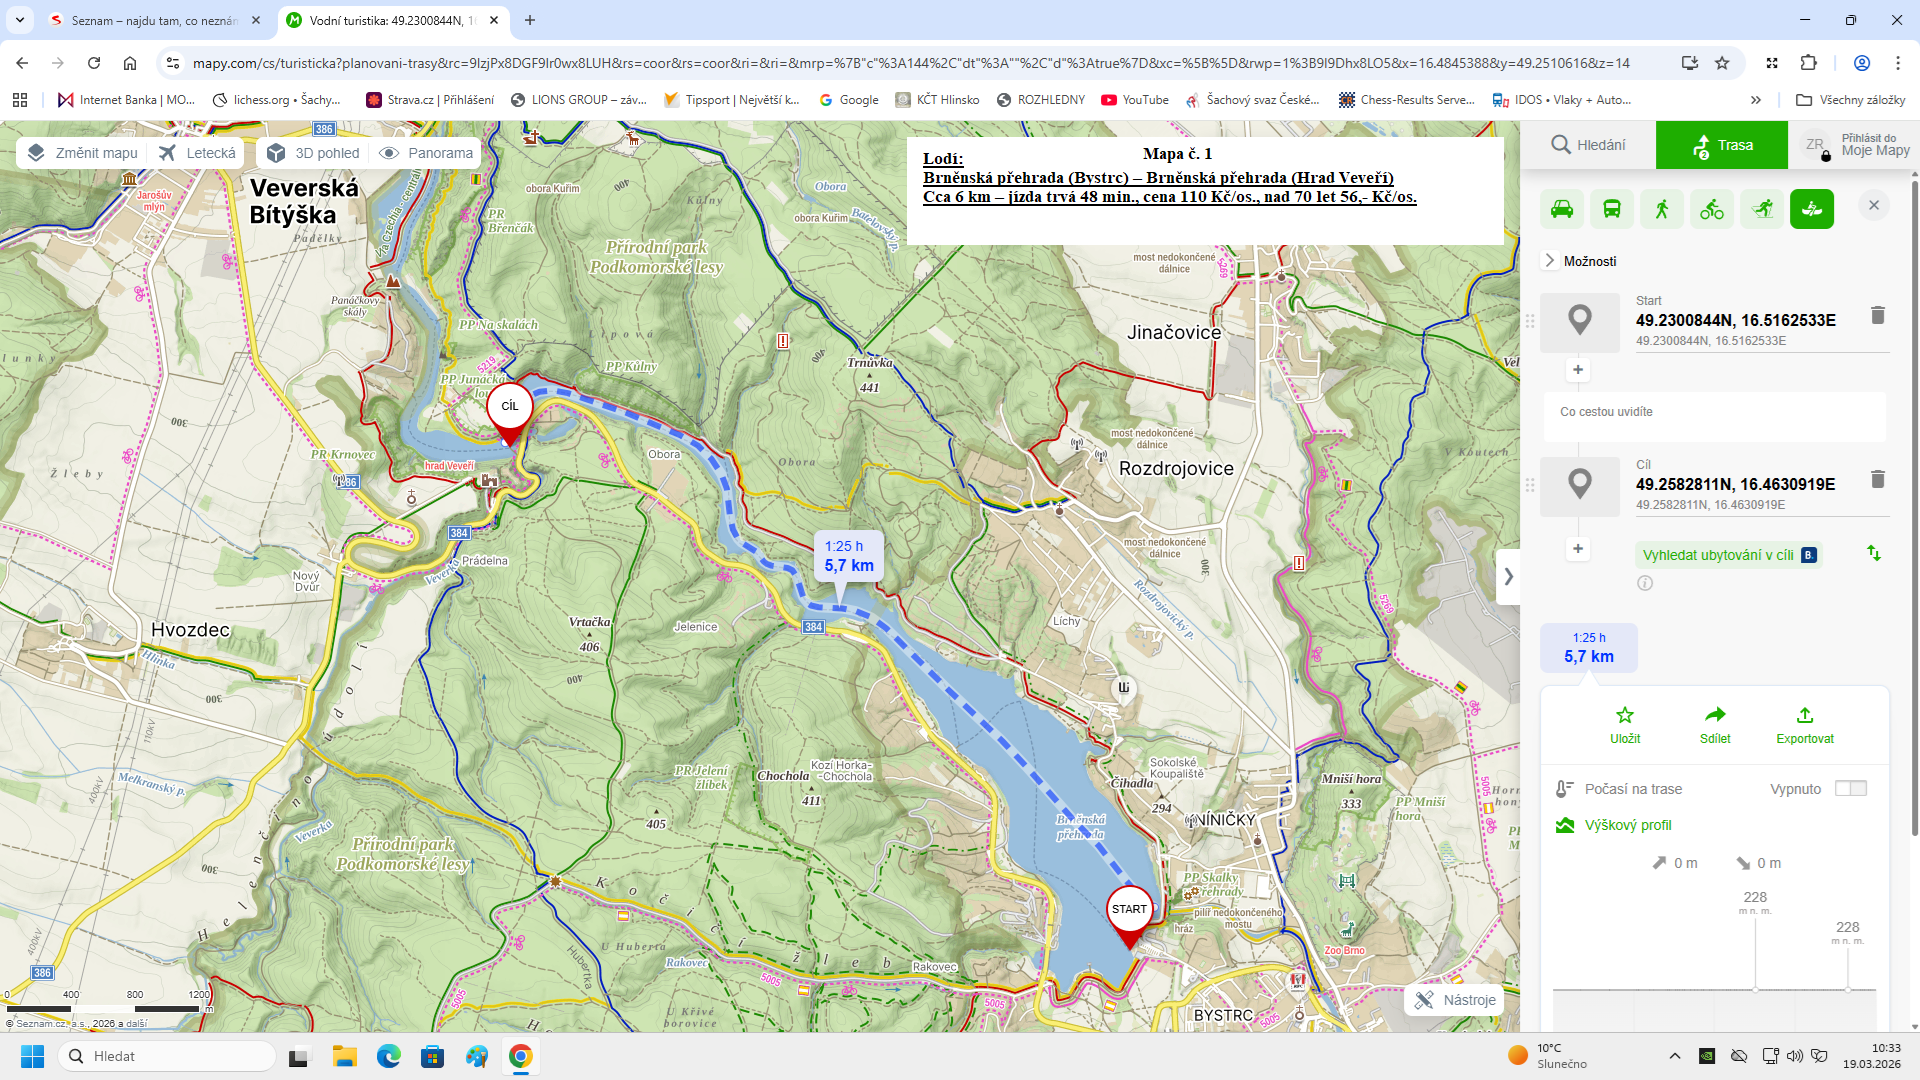Click Vyhledat ubytování v cíli
The width and height of the screenshot is (1920, 1080).
[x=1718, y=555]
